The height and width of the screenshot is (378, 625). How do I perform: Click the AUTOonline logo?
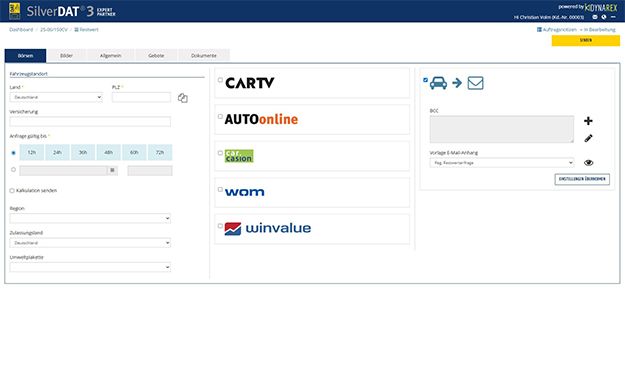click(261, 119)
